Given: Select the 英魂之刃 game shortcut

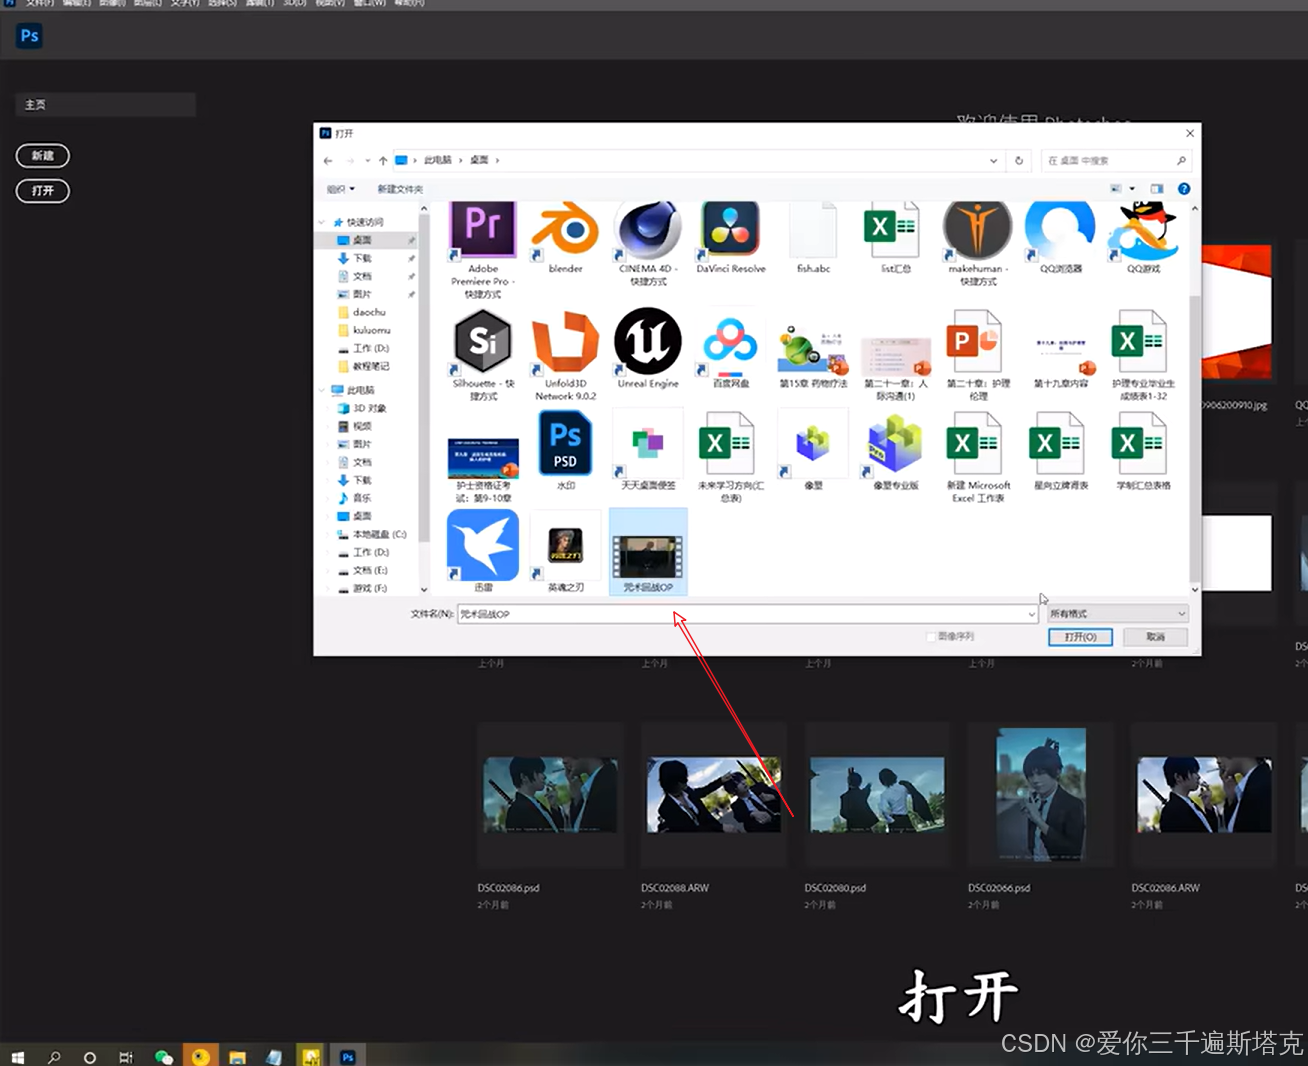Looking at the screenshot, I should [565, 546].
